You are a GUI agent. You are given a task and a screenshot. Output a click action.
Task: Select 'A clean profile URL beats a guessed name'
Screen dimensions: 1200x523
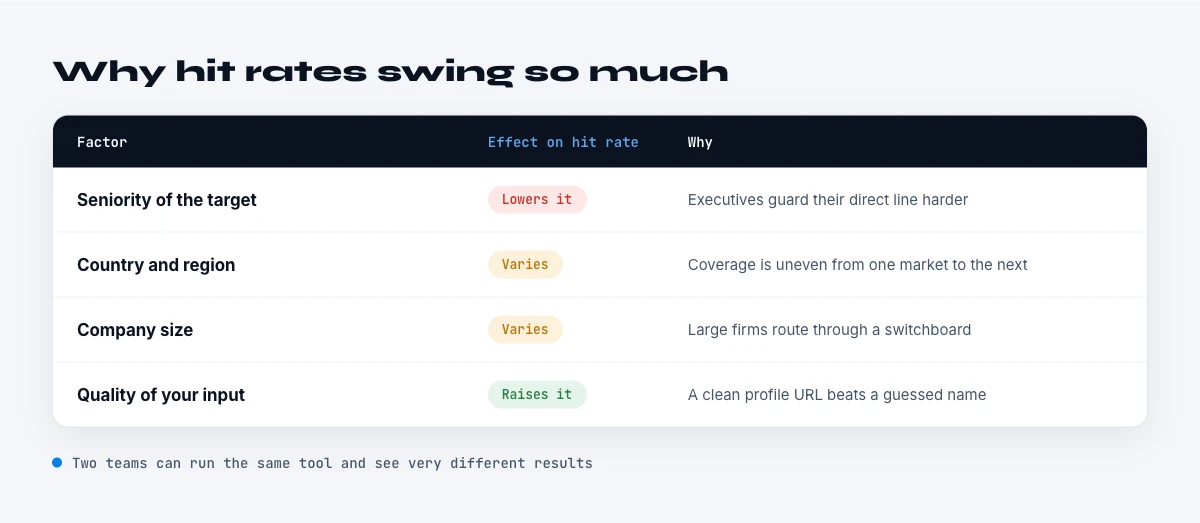click(837, 395)
